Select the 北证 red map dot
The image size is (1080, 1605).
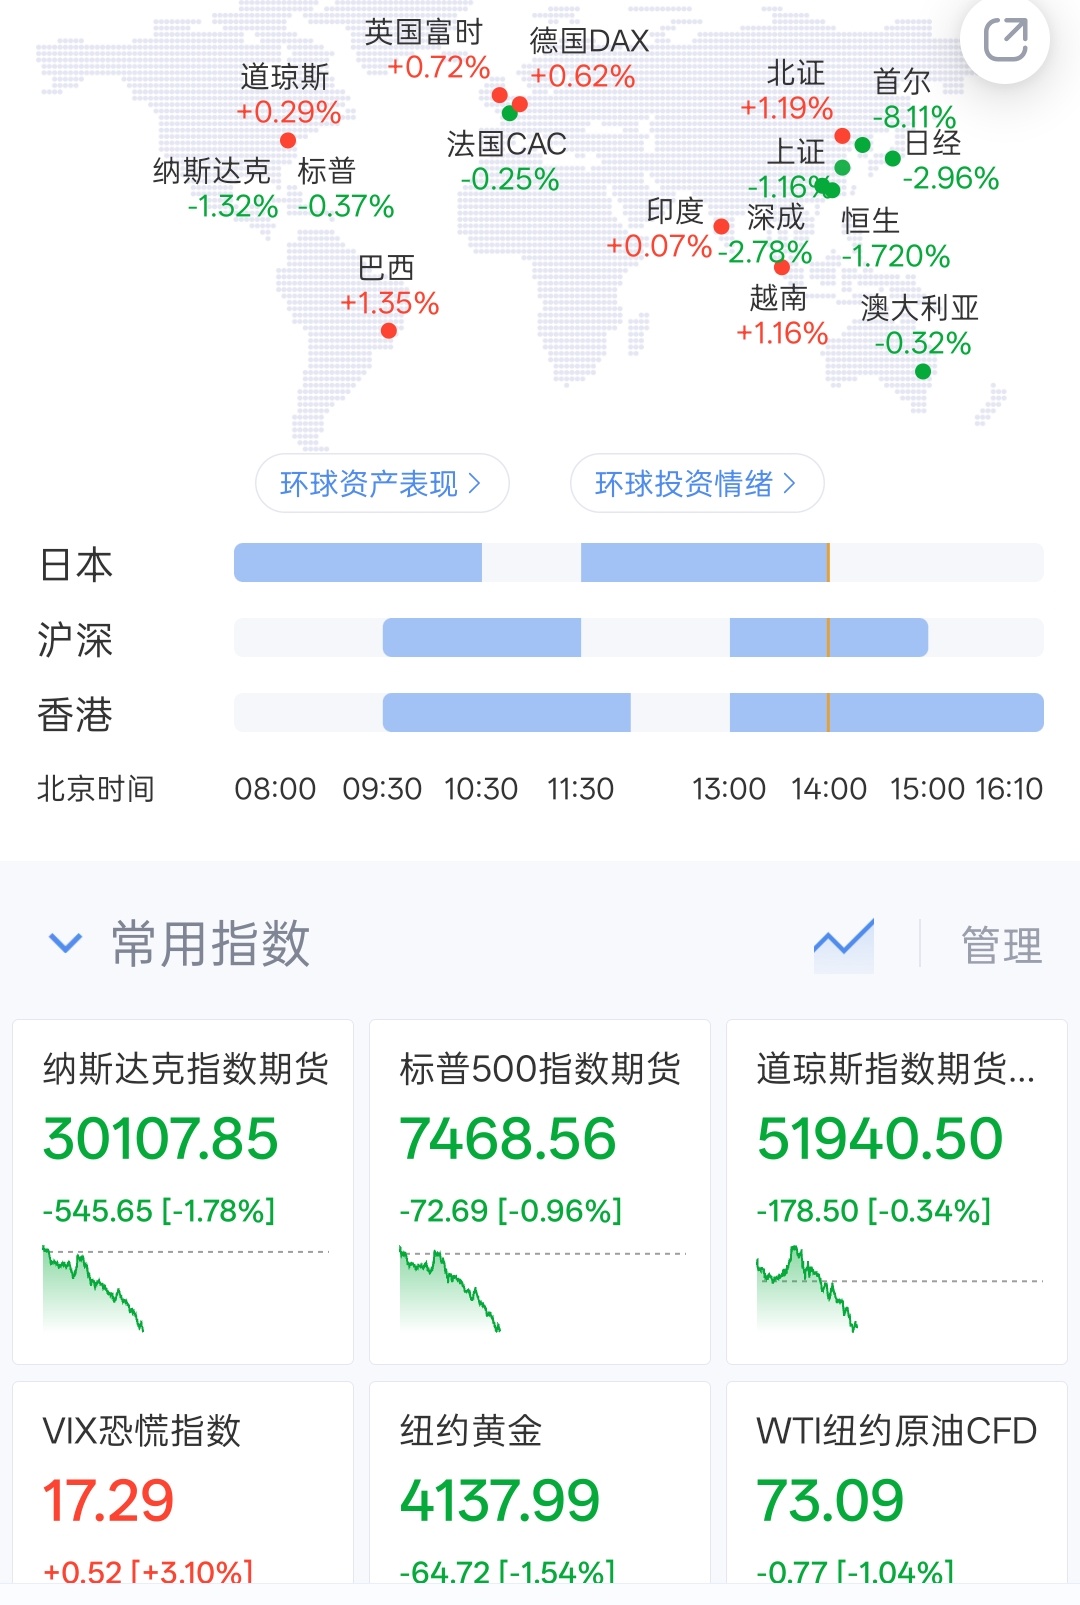click(842, 135)
